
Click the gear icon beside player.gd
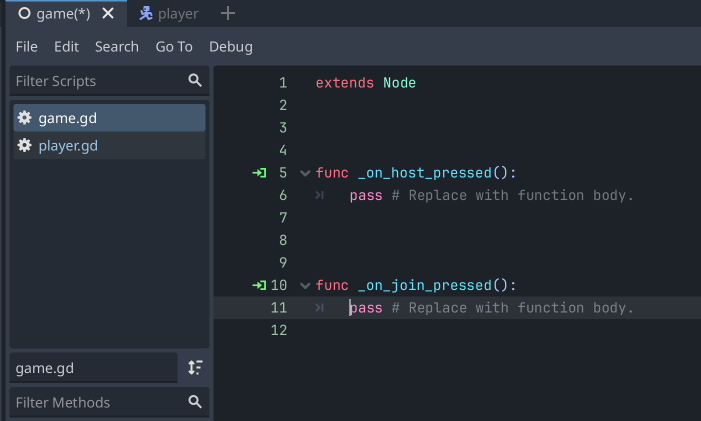click(25, 146)
